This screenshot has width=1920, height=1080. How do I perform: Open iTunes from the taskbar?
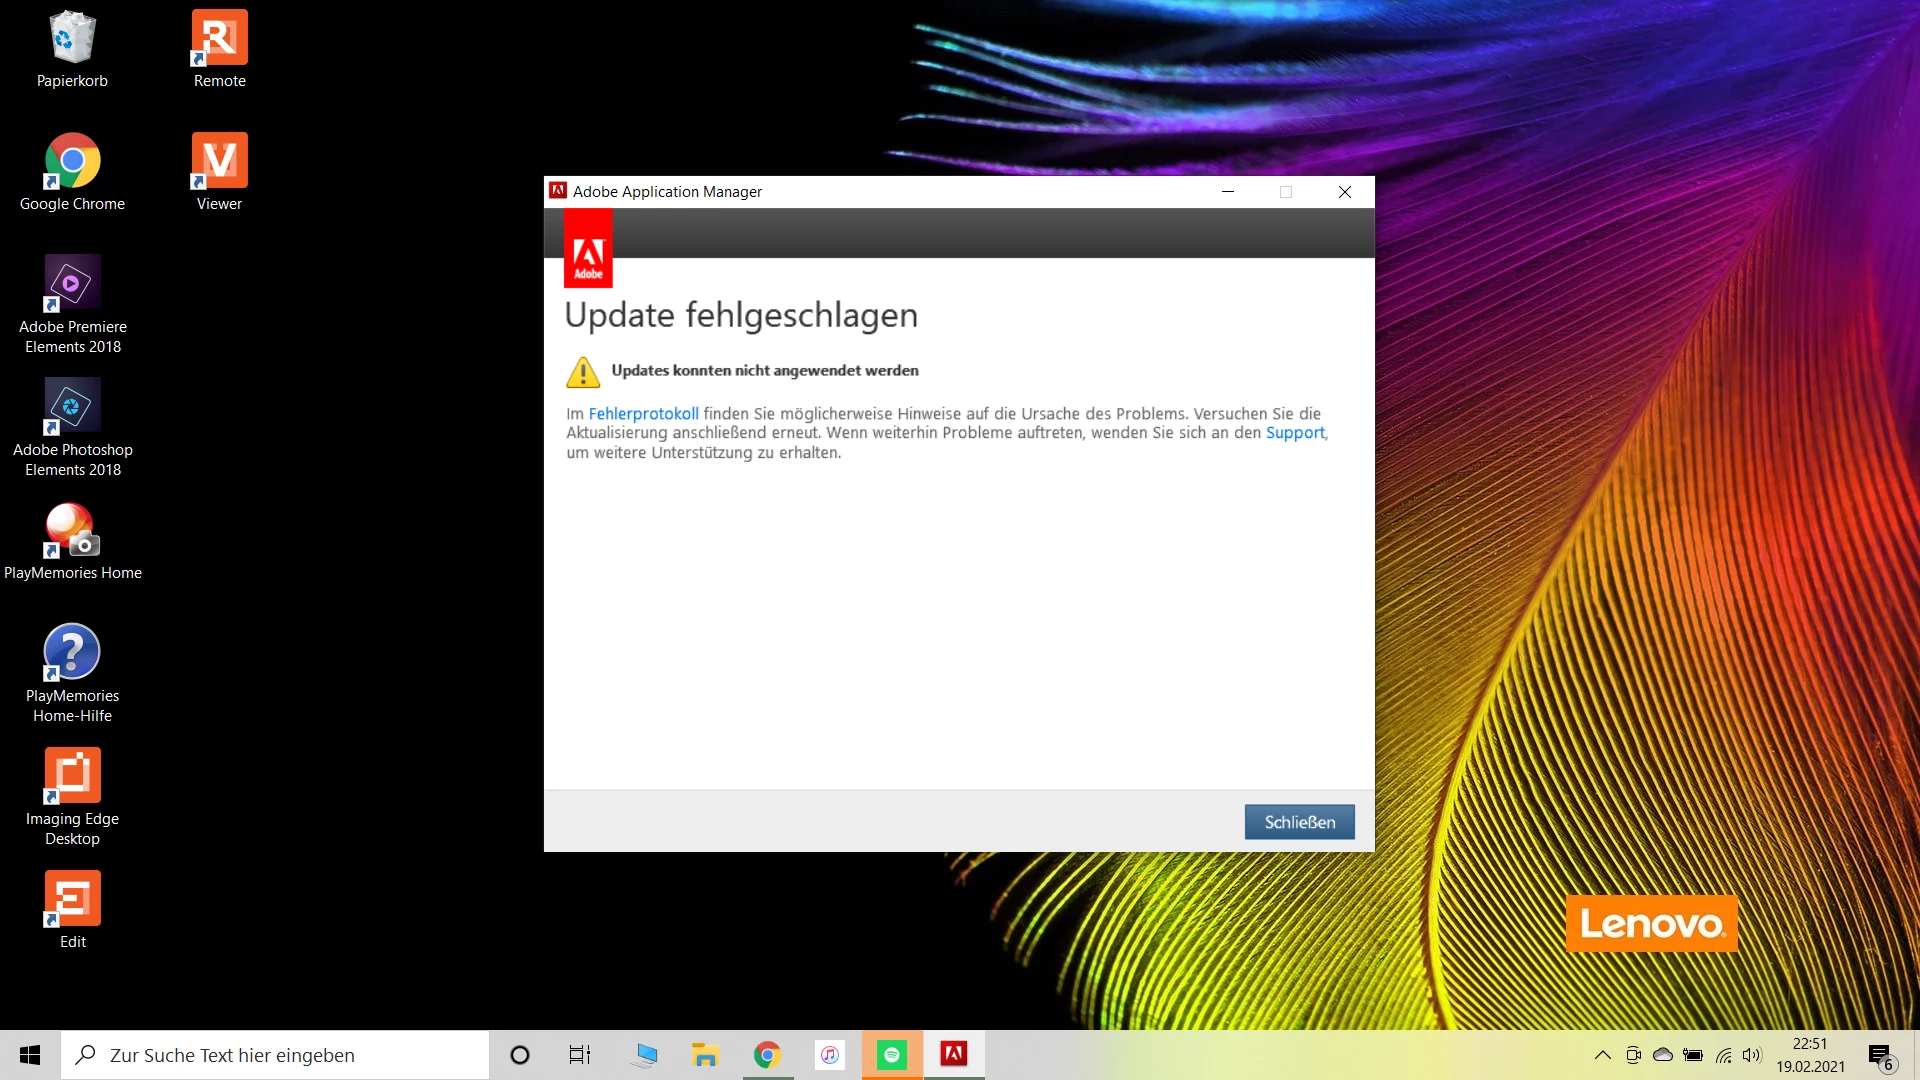pos(829,1055)
